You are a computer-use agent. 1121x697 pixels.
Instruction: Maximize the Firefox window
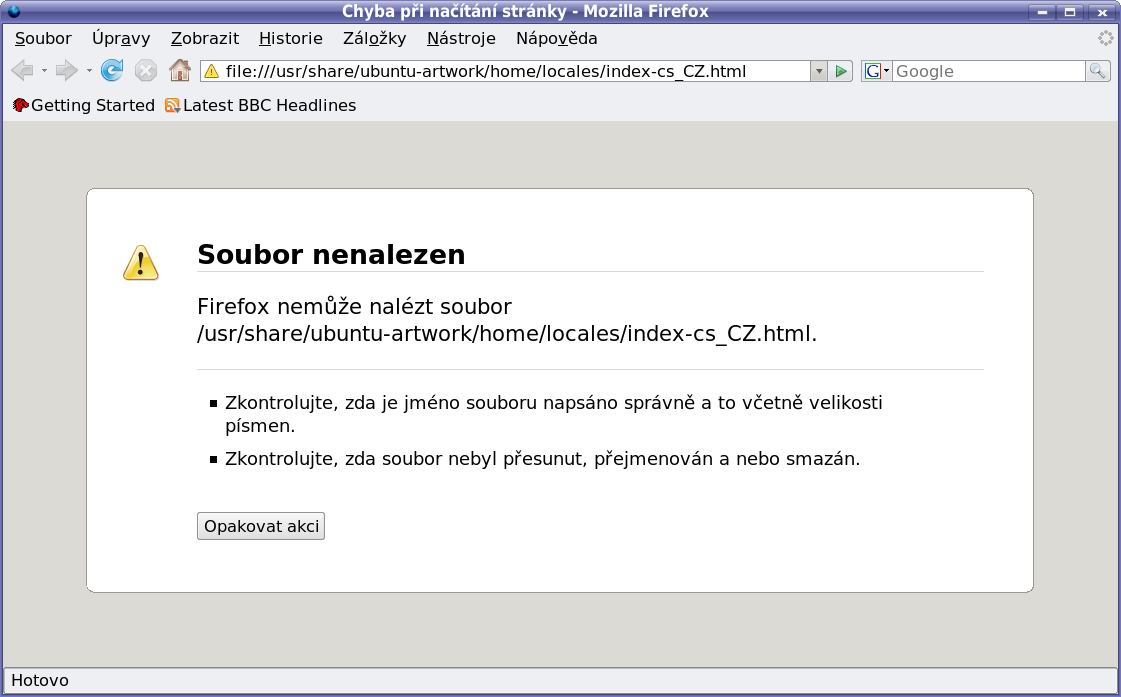1070,11
